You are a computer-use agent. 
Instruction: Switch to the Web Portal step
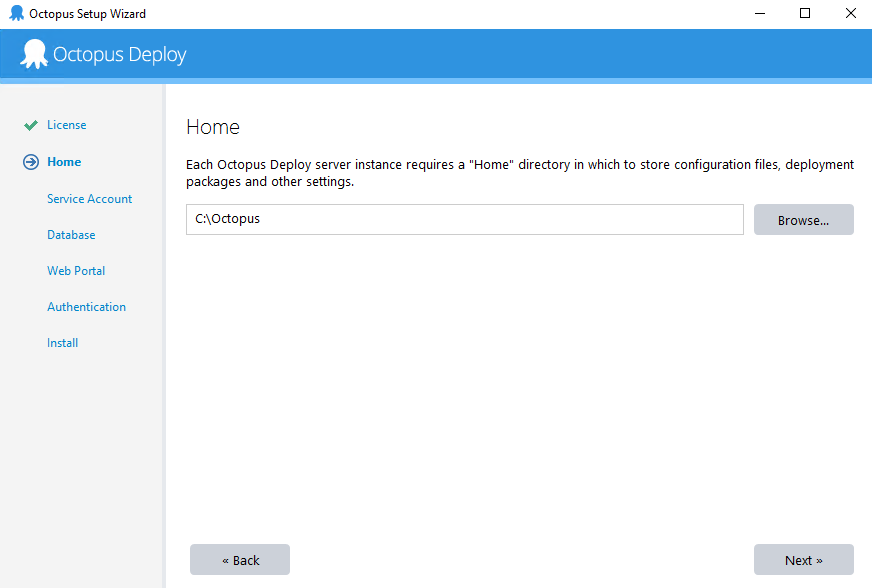tap(76, 271)
